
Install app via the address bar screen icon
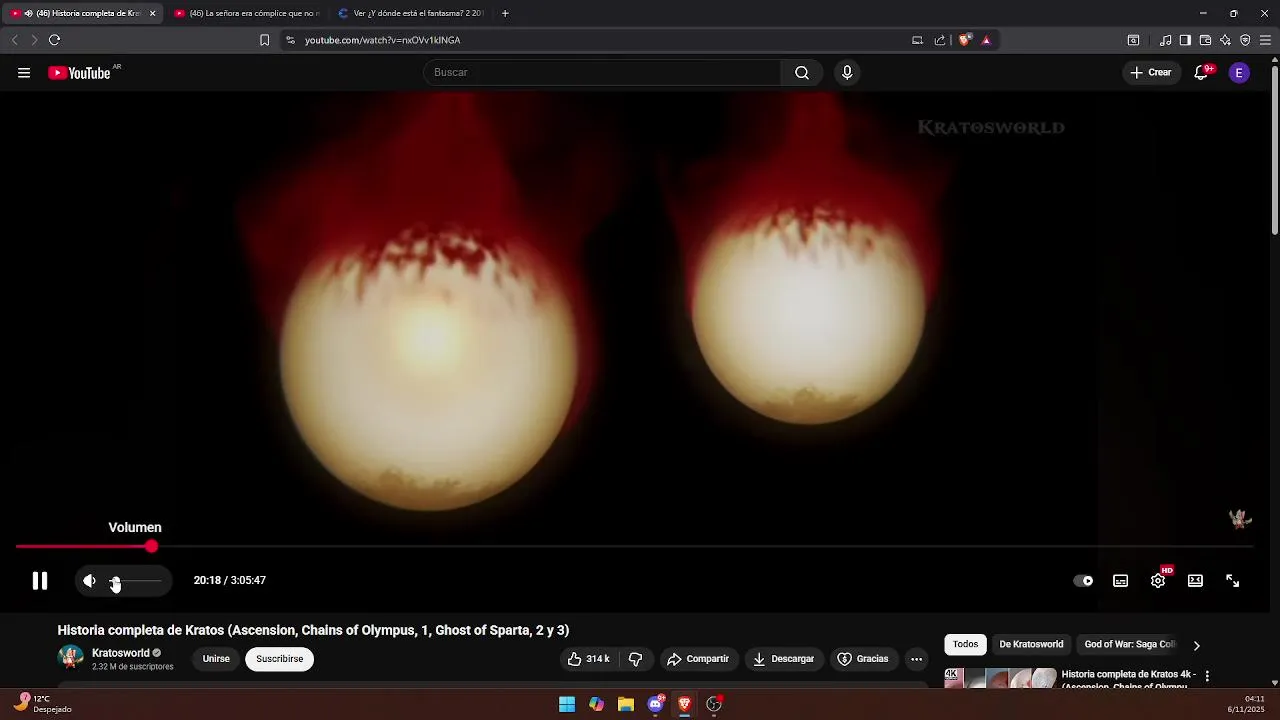click(x=917, y=40)
